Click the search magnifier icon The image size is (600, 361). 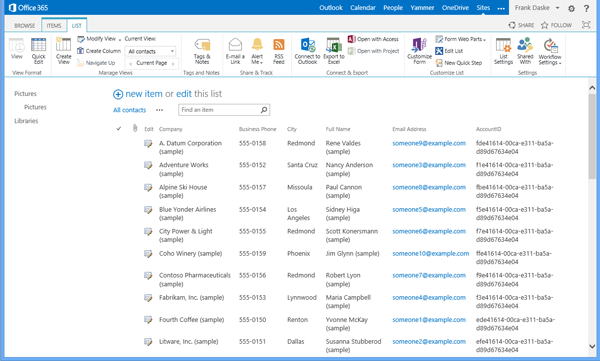click(x=264, y=110)
